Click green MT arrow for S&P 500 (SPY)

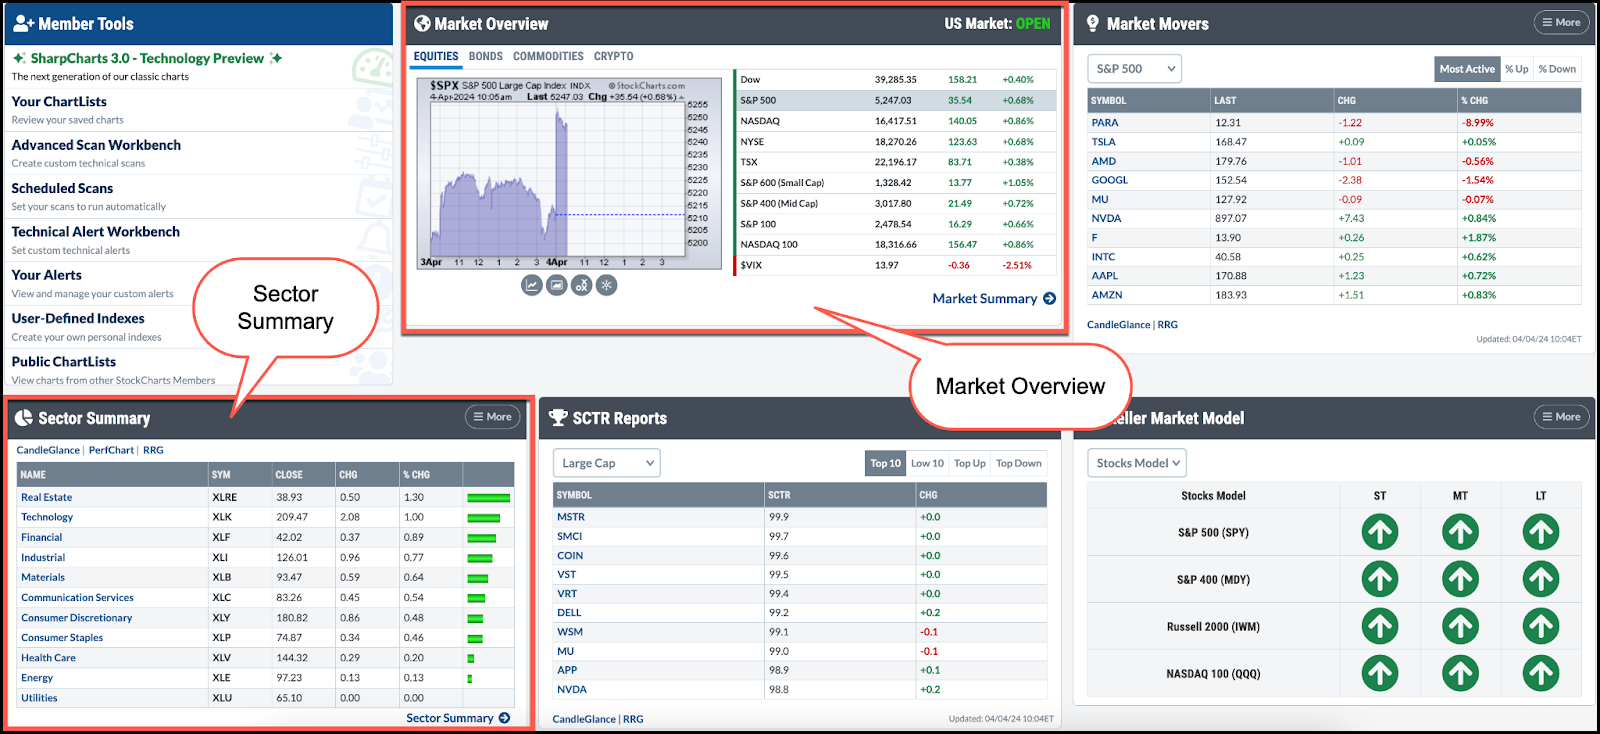pos(1460,532)
